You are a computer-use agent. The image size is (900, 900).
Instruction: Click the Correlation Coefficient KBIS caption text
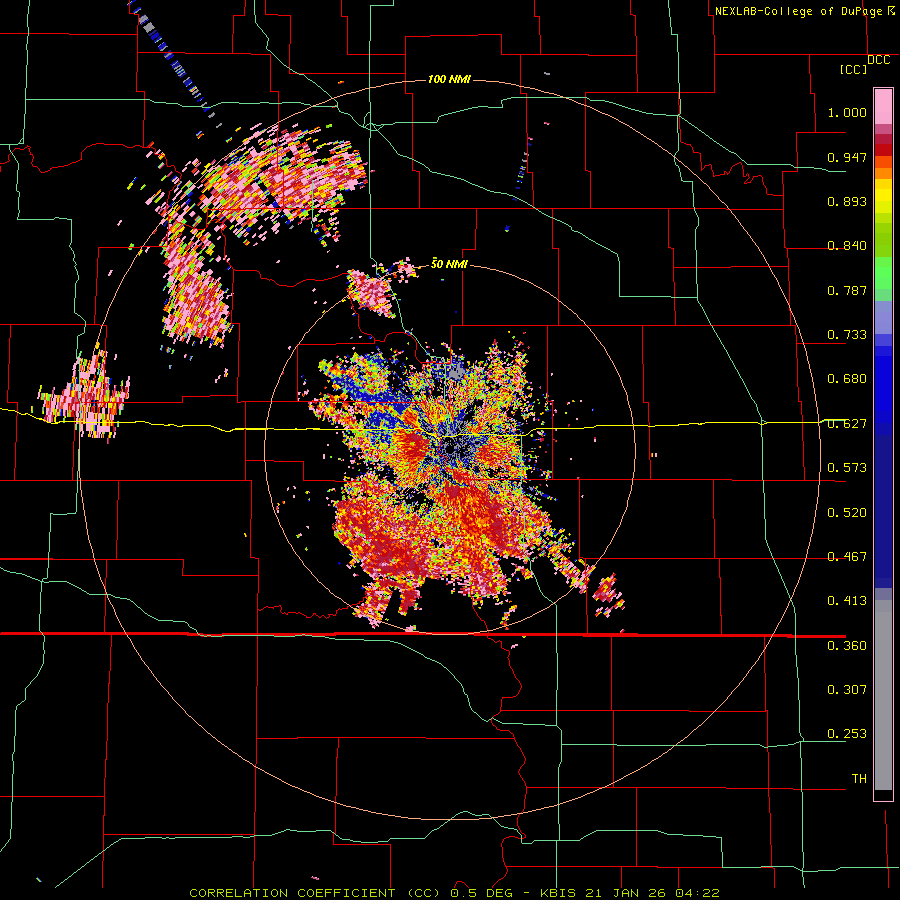pyautogui.click(x=454, y=893)
